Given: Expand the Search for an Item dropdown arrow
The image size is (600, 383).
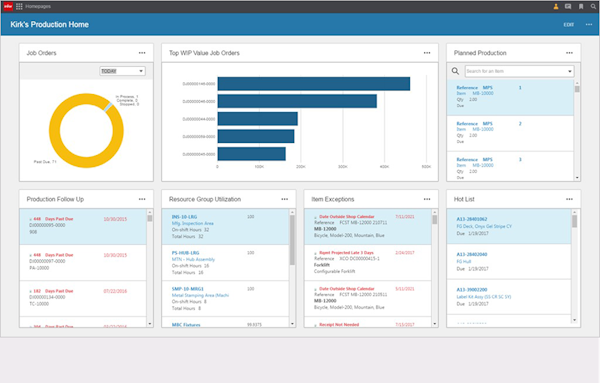Looking at the screenshot, I should (569, 71).
